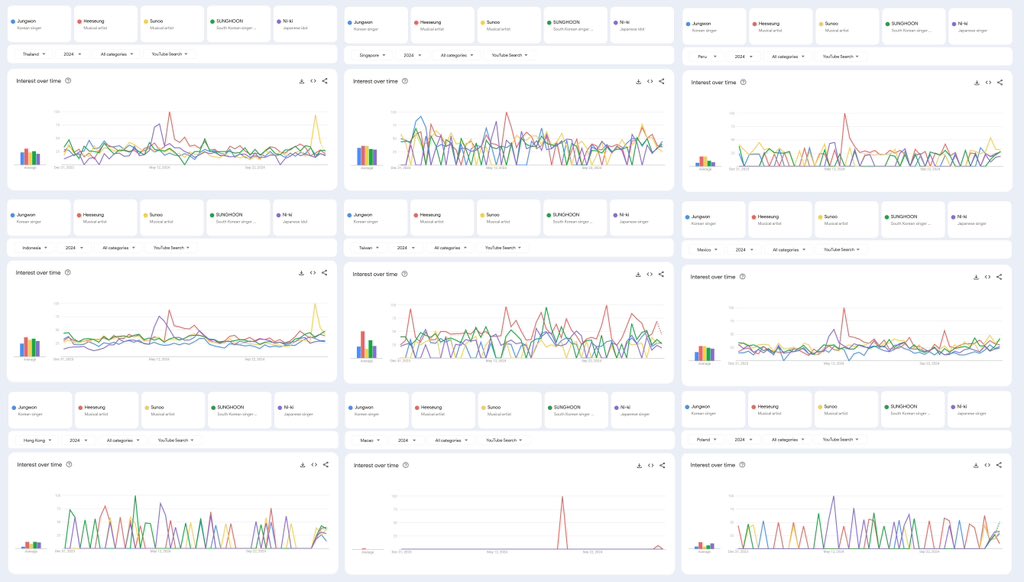This screenshot has width=1024, height=582.
Task: Click the SUNGHOON term card in Taiwan panel
Action: [570, 214]
